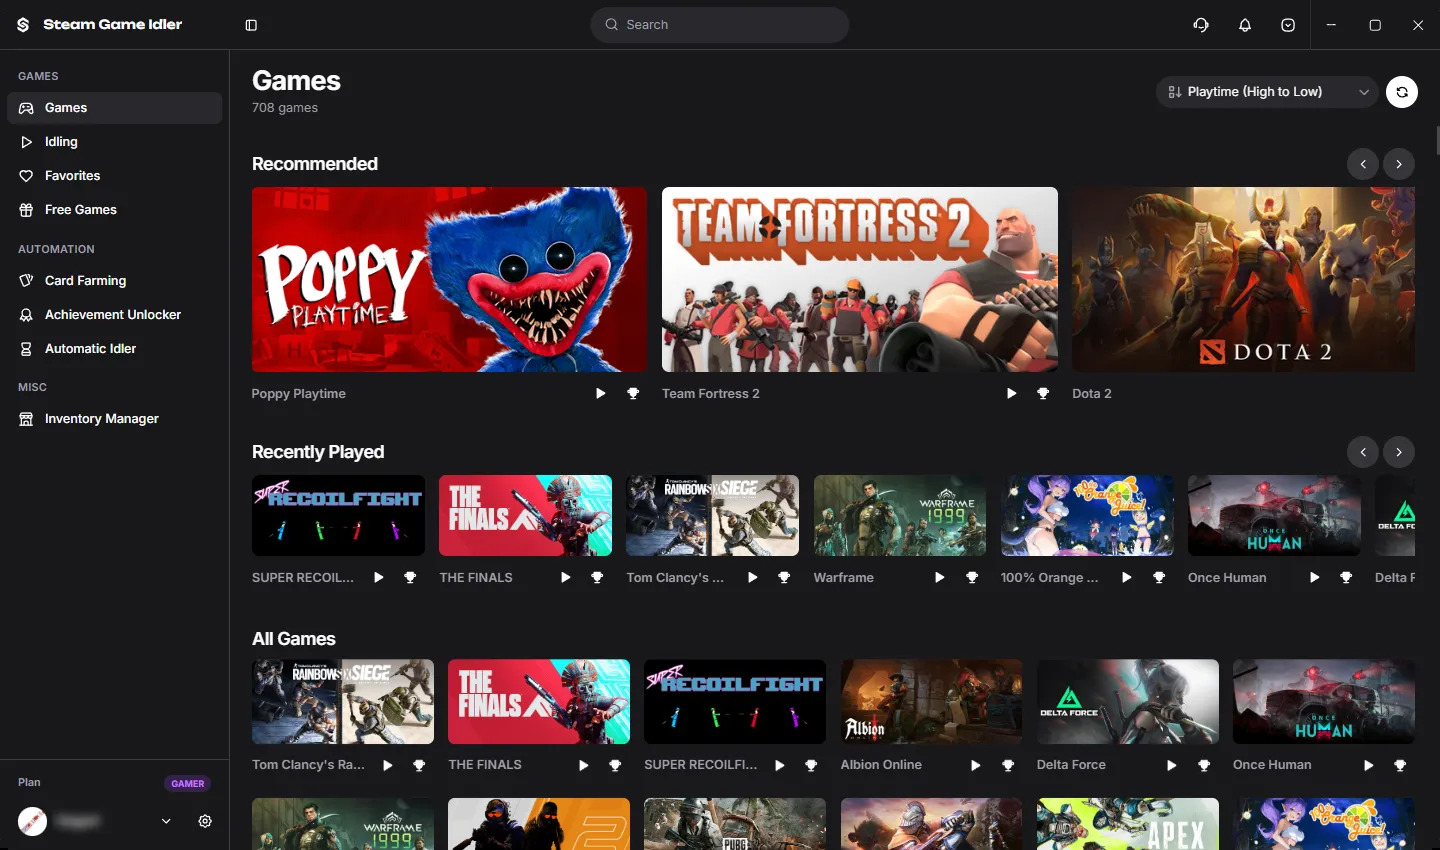
Task: Go to Favorites
Action: coord(114,176)
